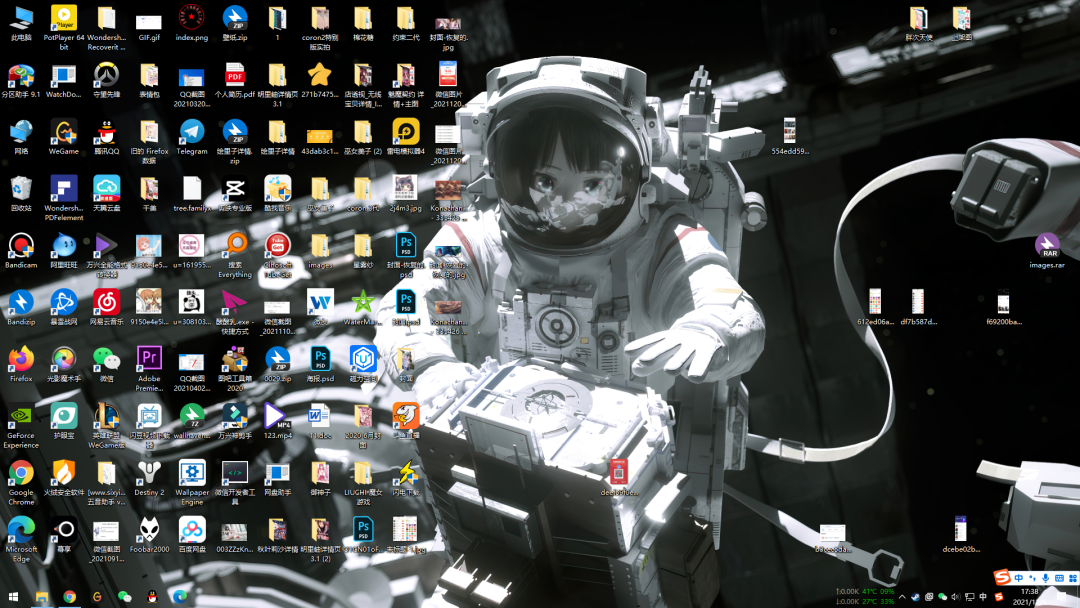This screenshot has height=608, width=1080.
Task: Open QQ penguin on the taskbar
Action: (152, 596)
